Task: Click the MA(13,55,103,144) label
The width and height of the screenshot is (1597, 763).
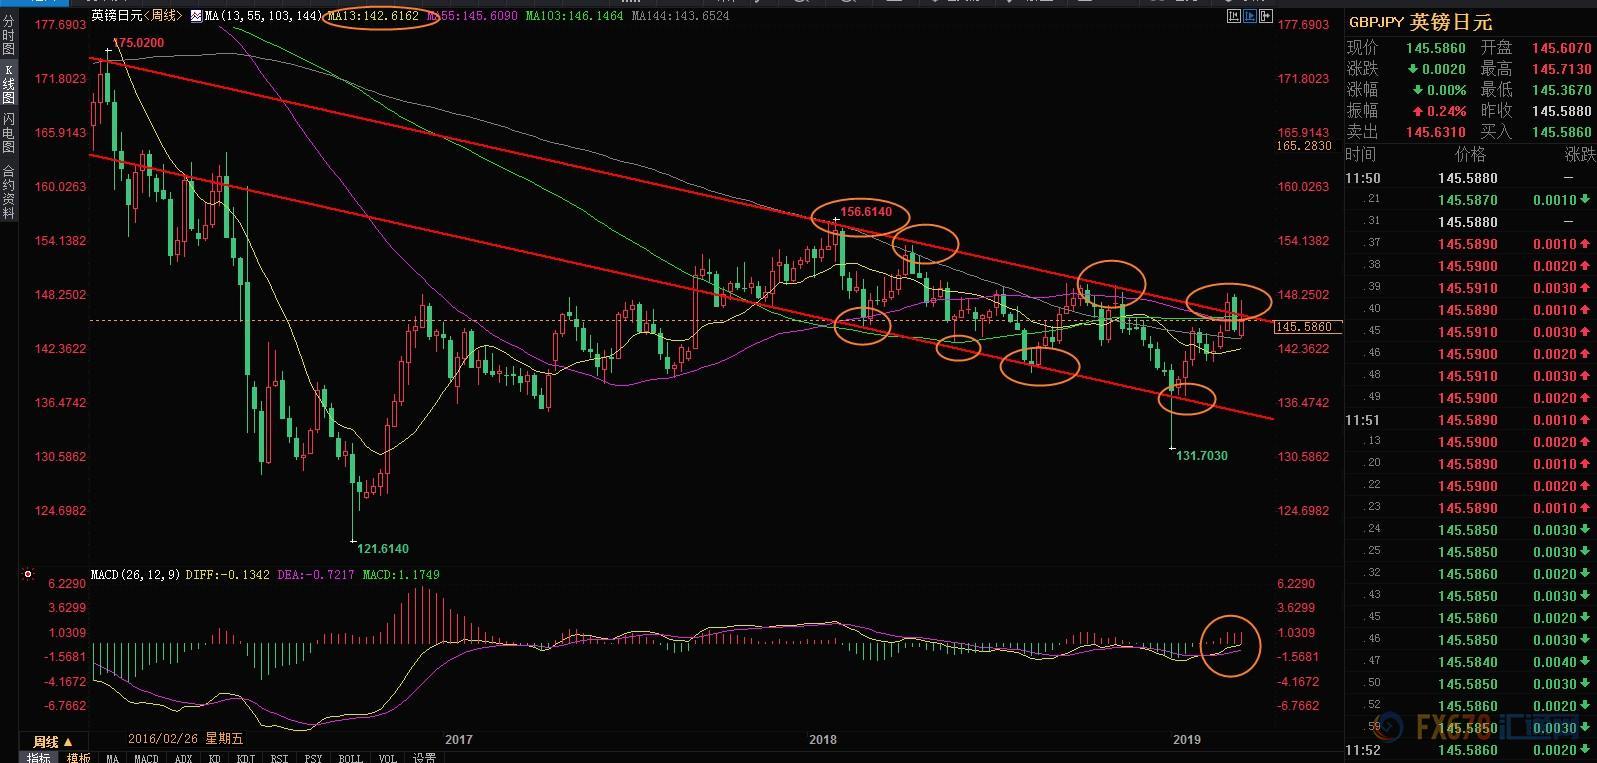Action: coord(263,16)
